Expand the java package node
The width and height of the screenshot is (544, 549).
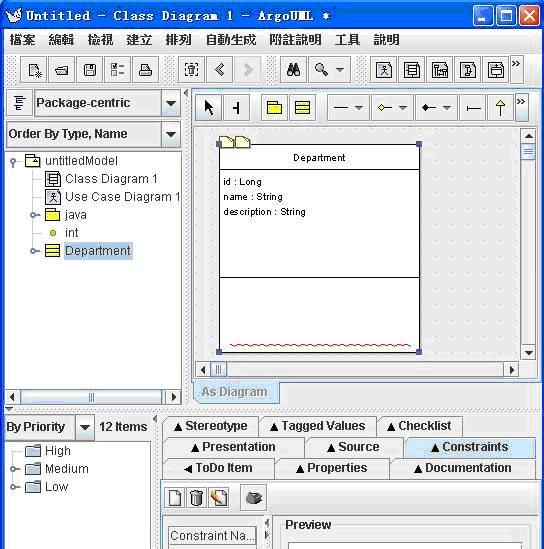[34, 215]
